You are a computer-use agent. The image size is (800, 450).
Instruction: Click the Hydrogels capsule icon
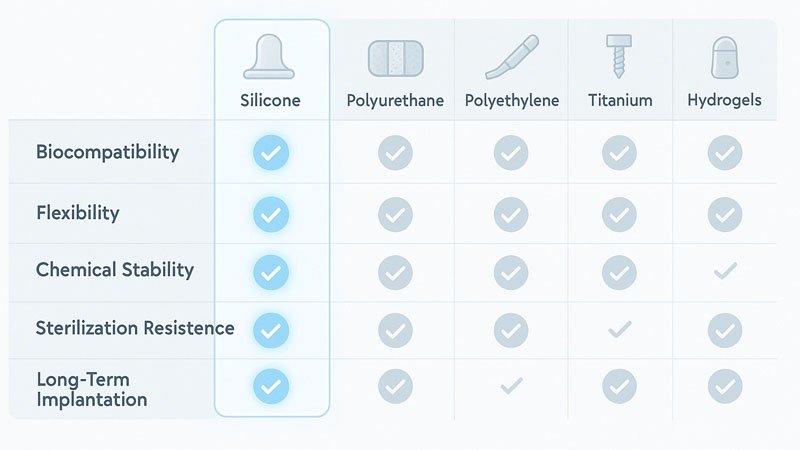[724, 58]
